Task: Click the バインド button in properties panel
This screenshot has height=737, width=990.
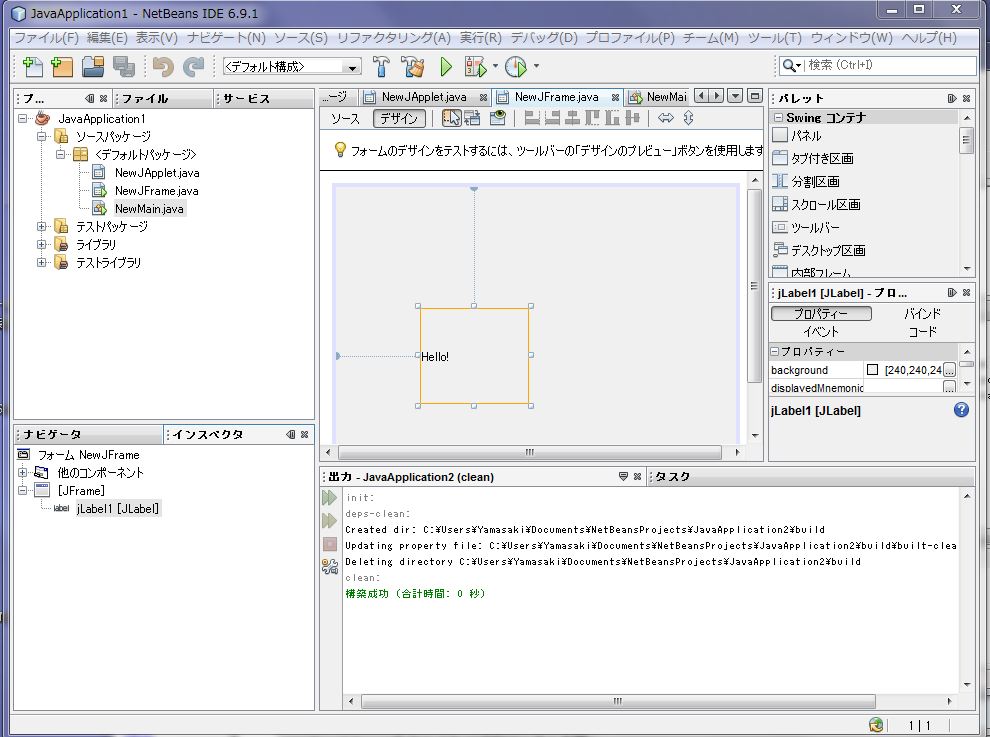Action: [x=922, y=314]
